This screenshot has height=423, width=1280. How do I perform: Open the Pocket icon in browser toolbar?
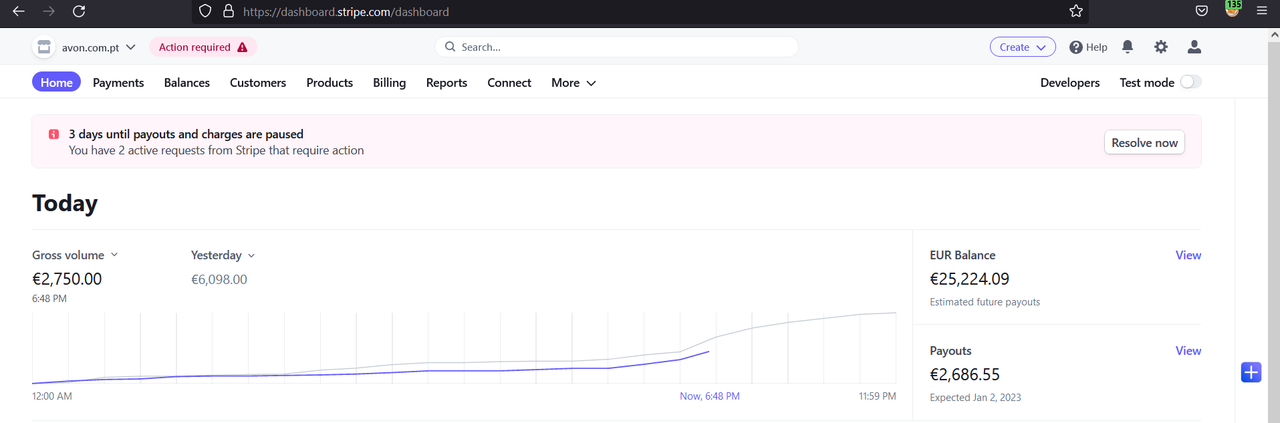click(1202, 11)
